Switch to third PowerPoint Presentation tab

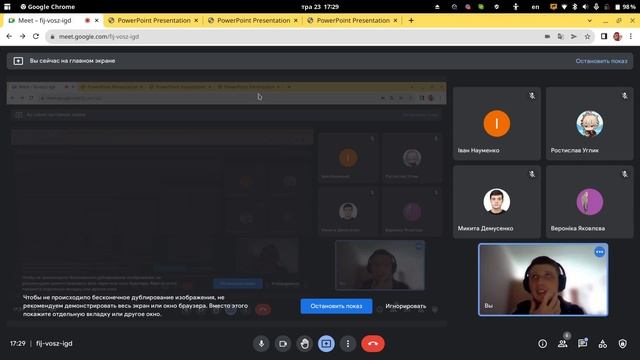353,20
